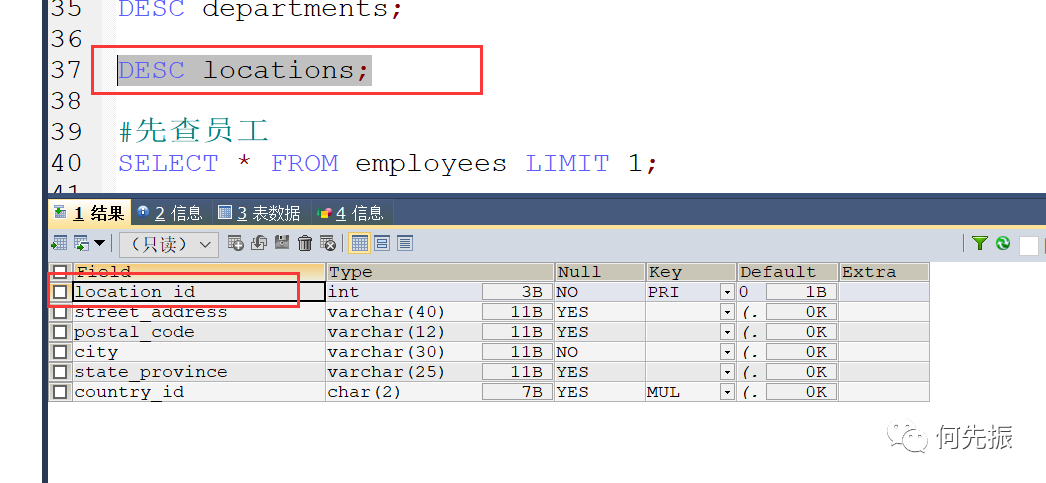The width and height of the screenshot is (1046, 483).
Task: Check the location_id row checkbox
Action: coord(60,292)
